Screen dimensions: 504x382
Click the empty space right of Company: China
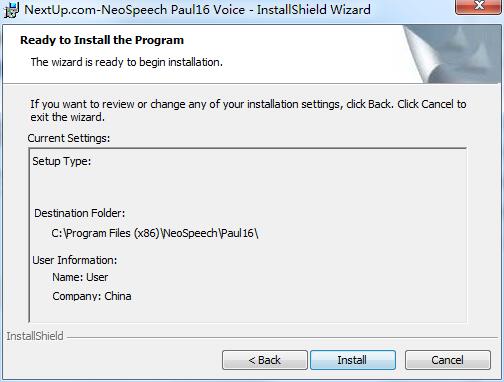tap(297, 296)
